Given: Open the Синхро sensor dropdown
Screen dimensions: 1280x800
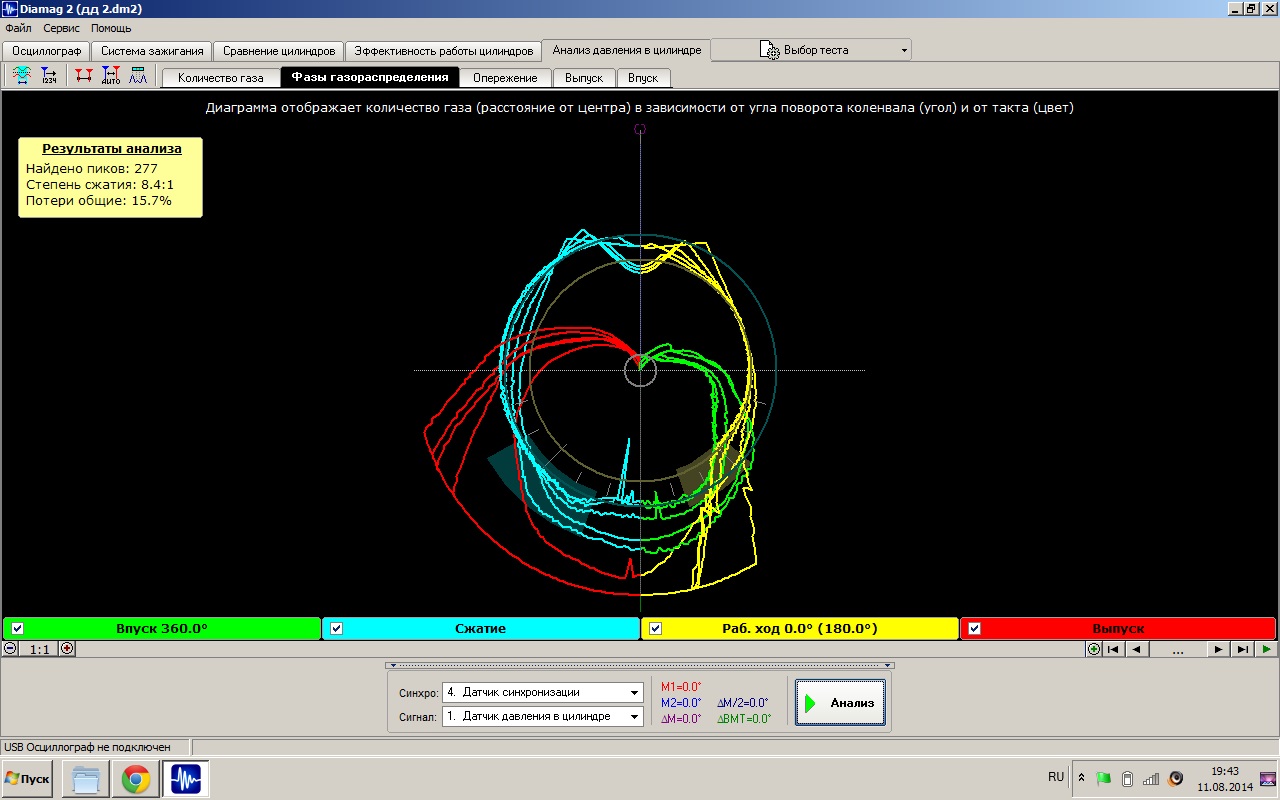Looking at the screenshot, I should point(635,692).
